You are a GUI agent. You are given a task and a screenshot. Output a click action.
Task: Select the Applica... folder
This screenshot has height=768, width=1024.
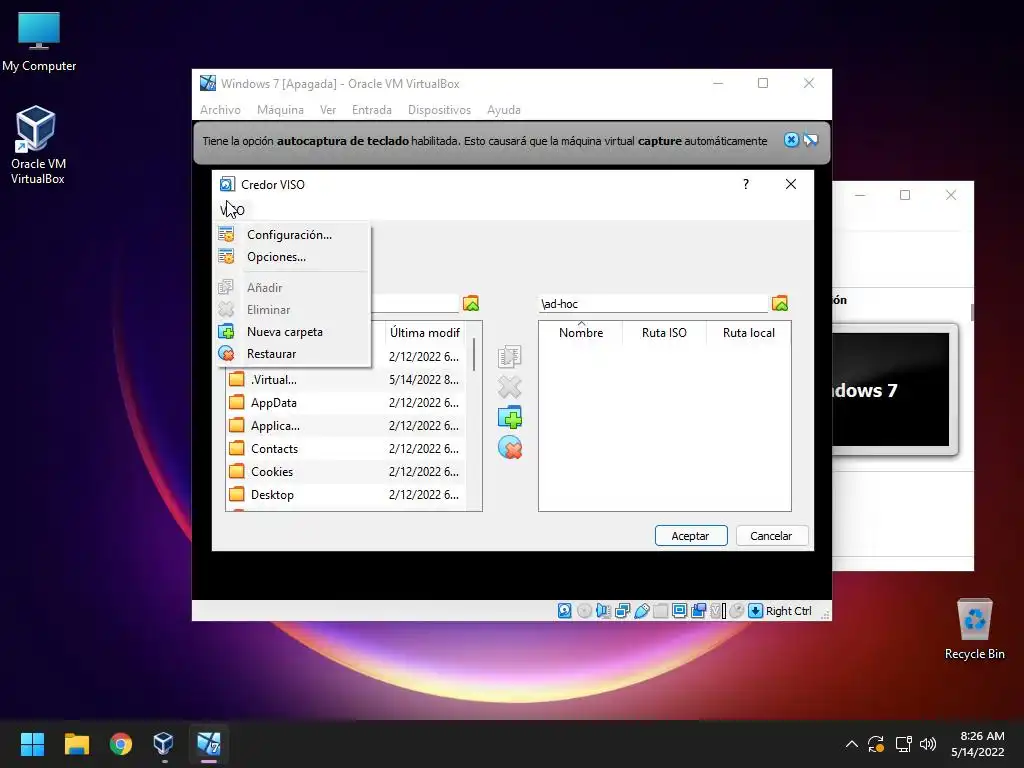pyautogui.click(x=346, y=426)
